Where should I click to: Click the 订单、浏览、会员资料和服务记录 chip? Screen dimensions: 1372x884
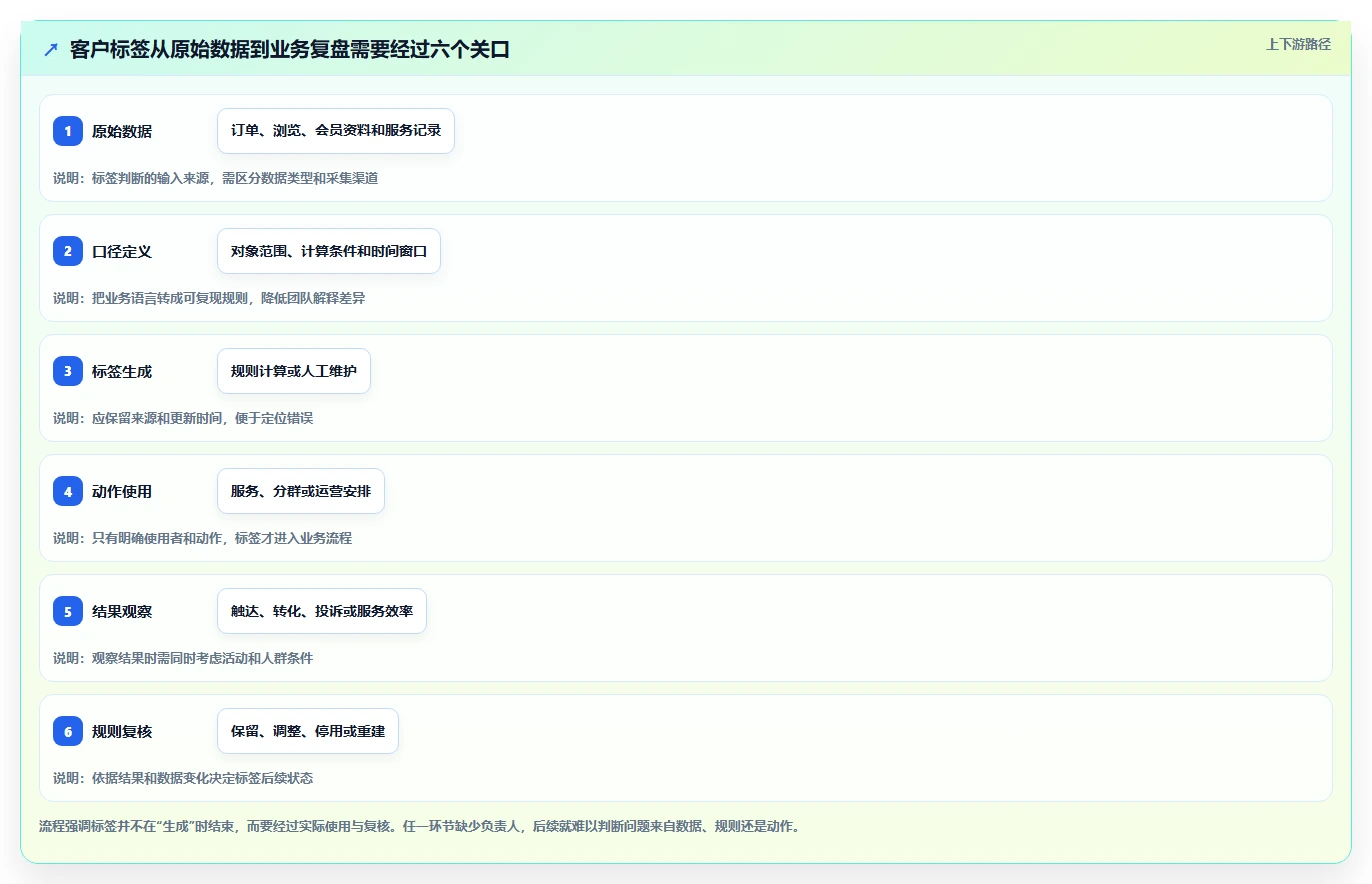tap(336, 131)
